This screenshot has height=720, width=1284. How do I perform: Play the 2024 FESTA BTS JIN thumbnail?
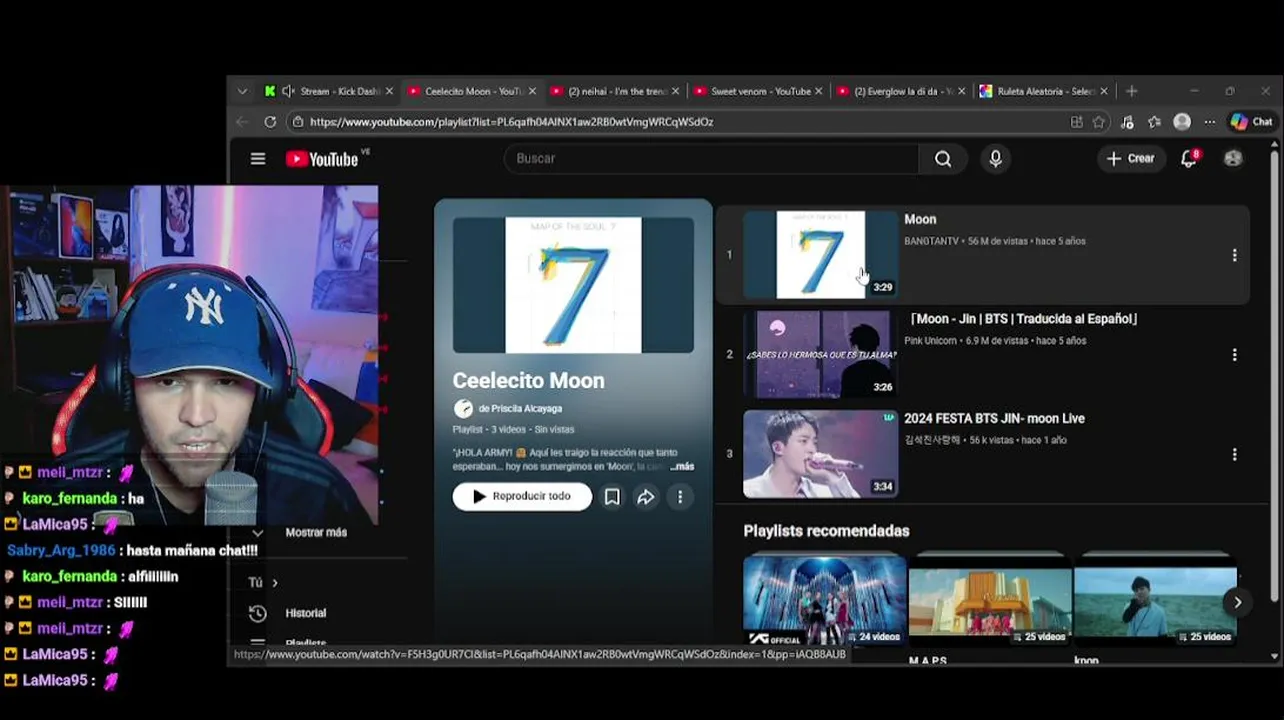tap(820, 454)
